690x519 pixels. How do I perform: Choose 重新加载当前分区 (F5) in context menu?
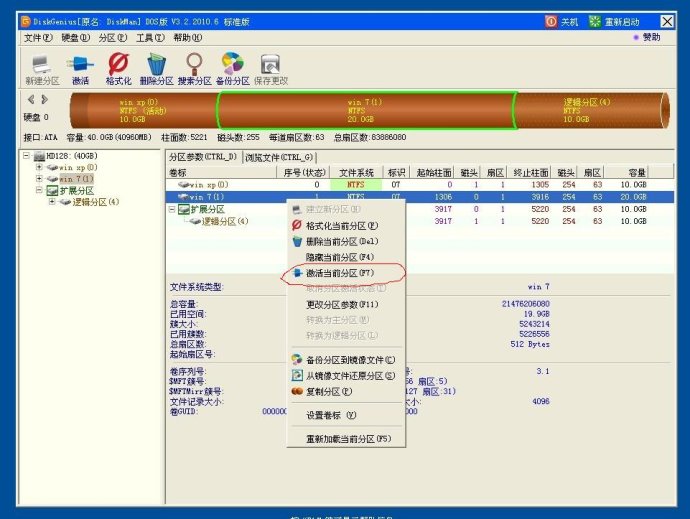click(346, 439)
